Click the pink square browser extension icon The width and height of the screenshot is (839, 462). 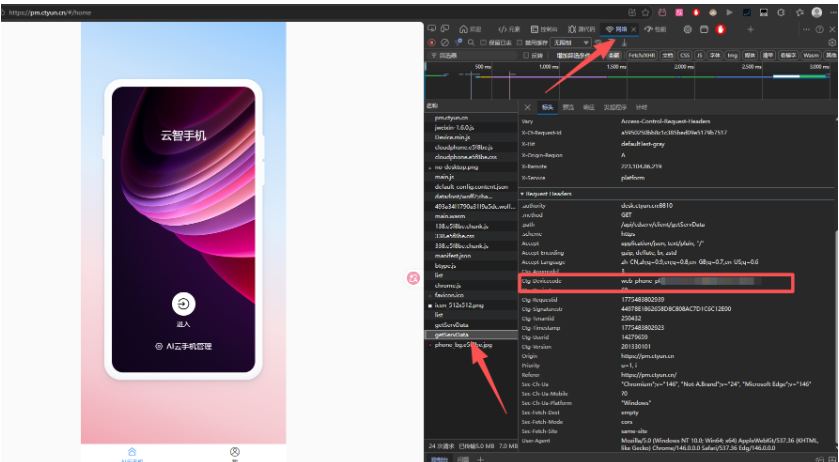[679, 12]
